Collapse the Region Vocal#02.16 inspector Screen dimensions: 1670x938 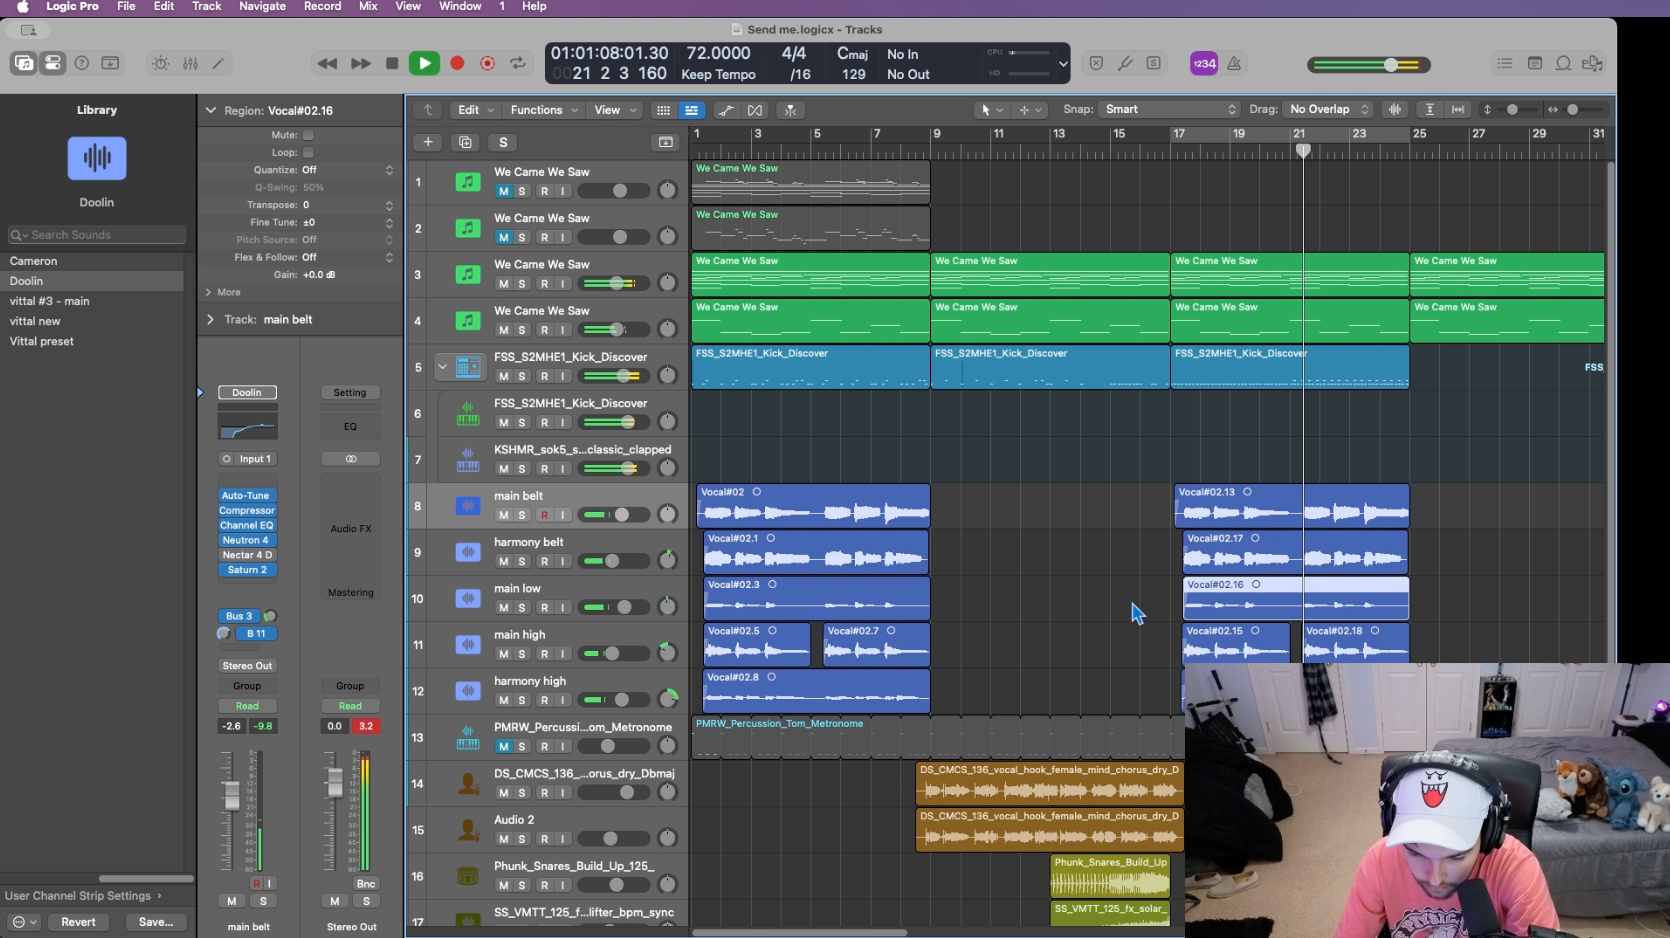(x=210, y=111)
